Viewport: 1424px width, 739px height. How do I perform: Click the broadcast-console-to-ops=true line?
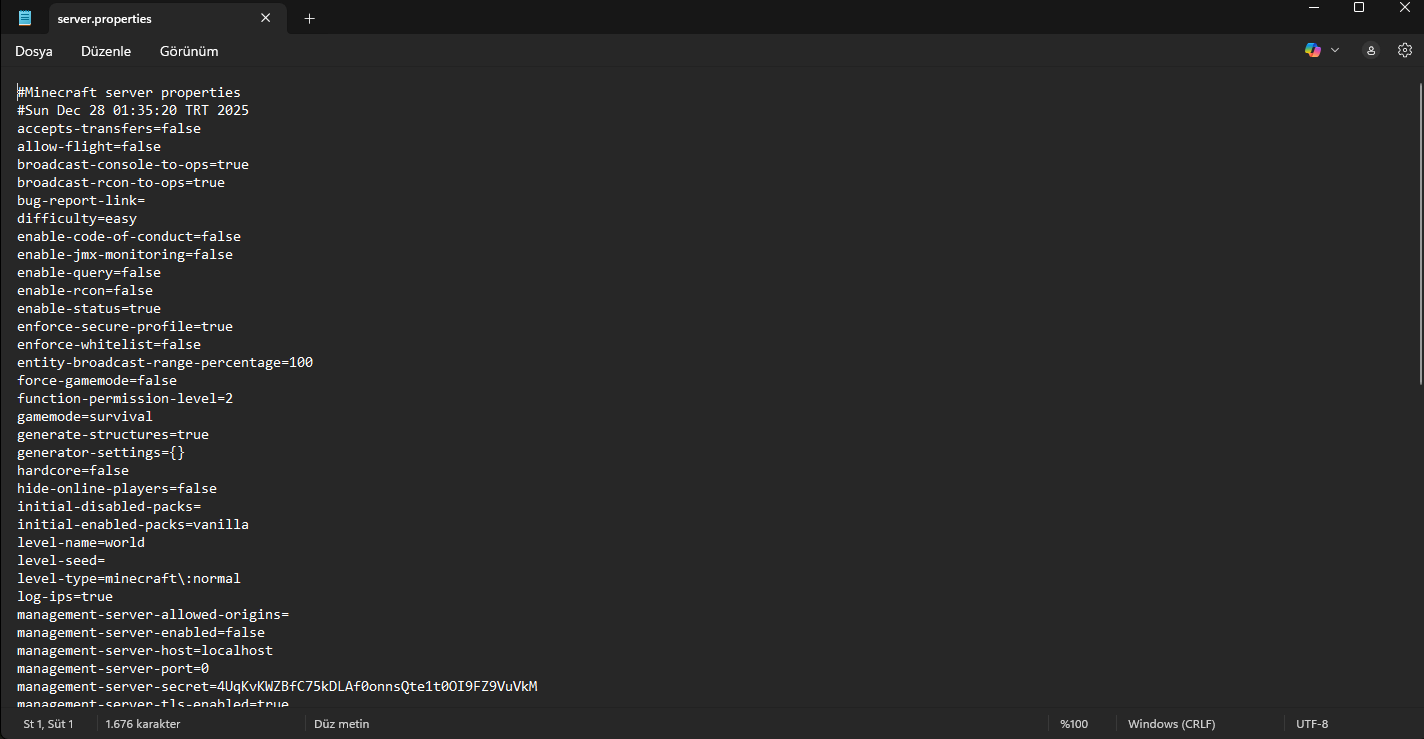pos(133,164)
